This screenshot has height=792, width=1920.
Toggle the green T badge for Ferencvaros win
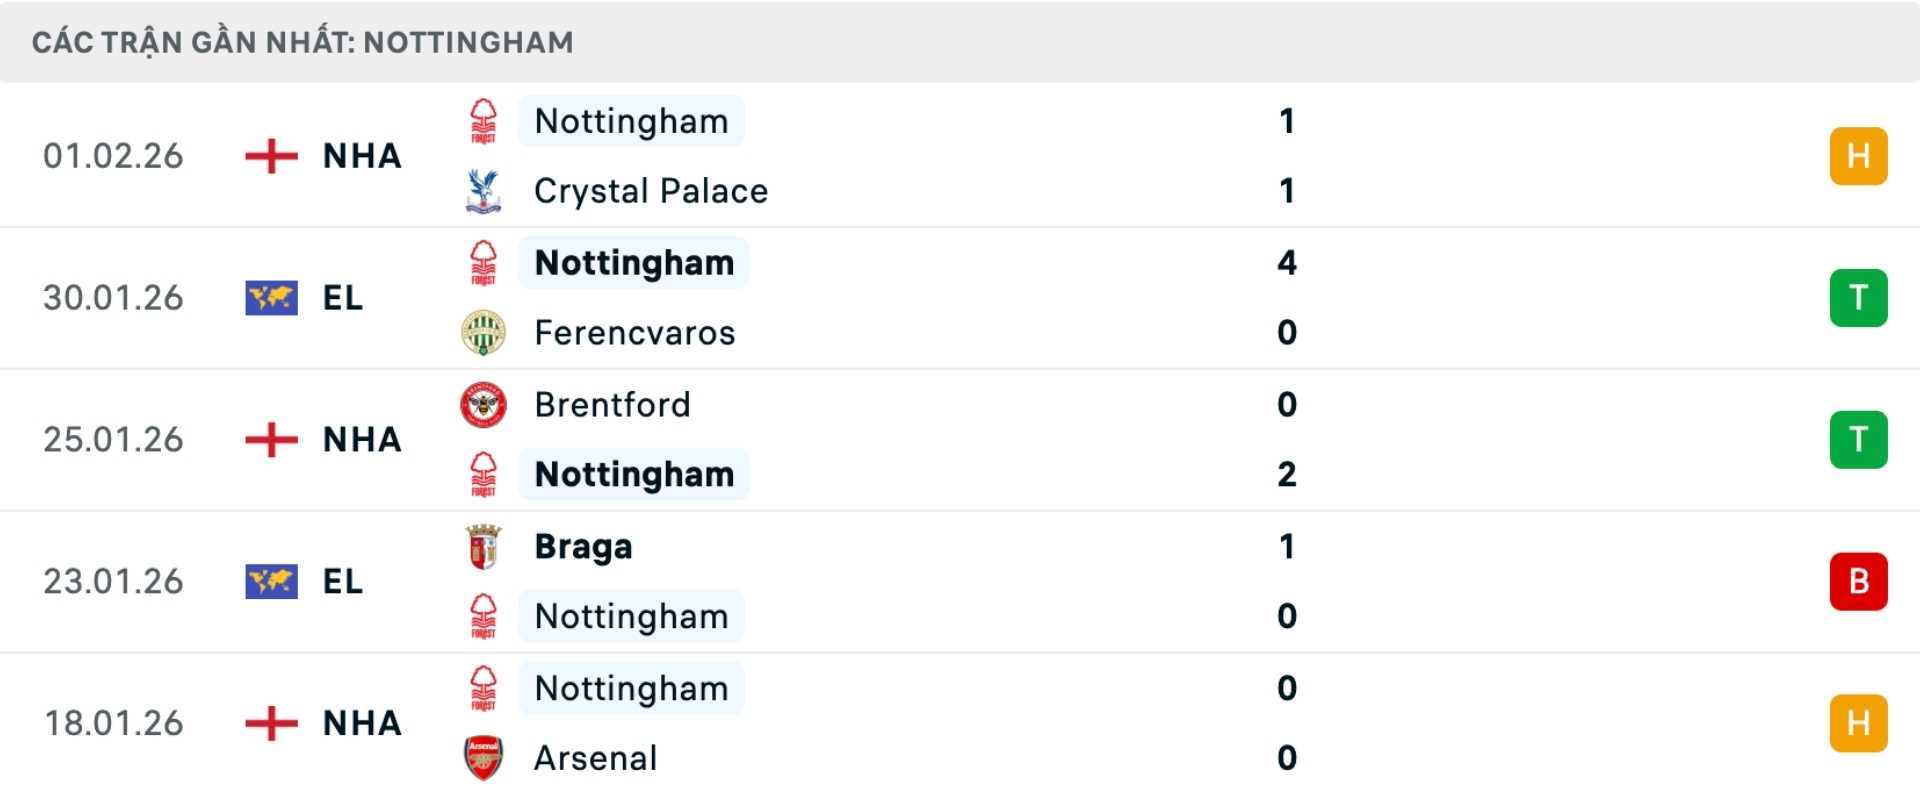pyautogui.click(x=1859, y=297)
